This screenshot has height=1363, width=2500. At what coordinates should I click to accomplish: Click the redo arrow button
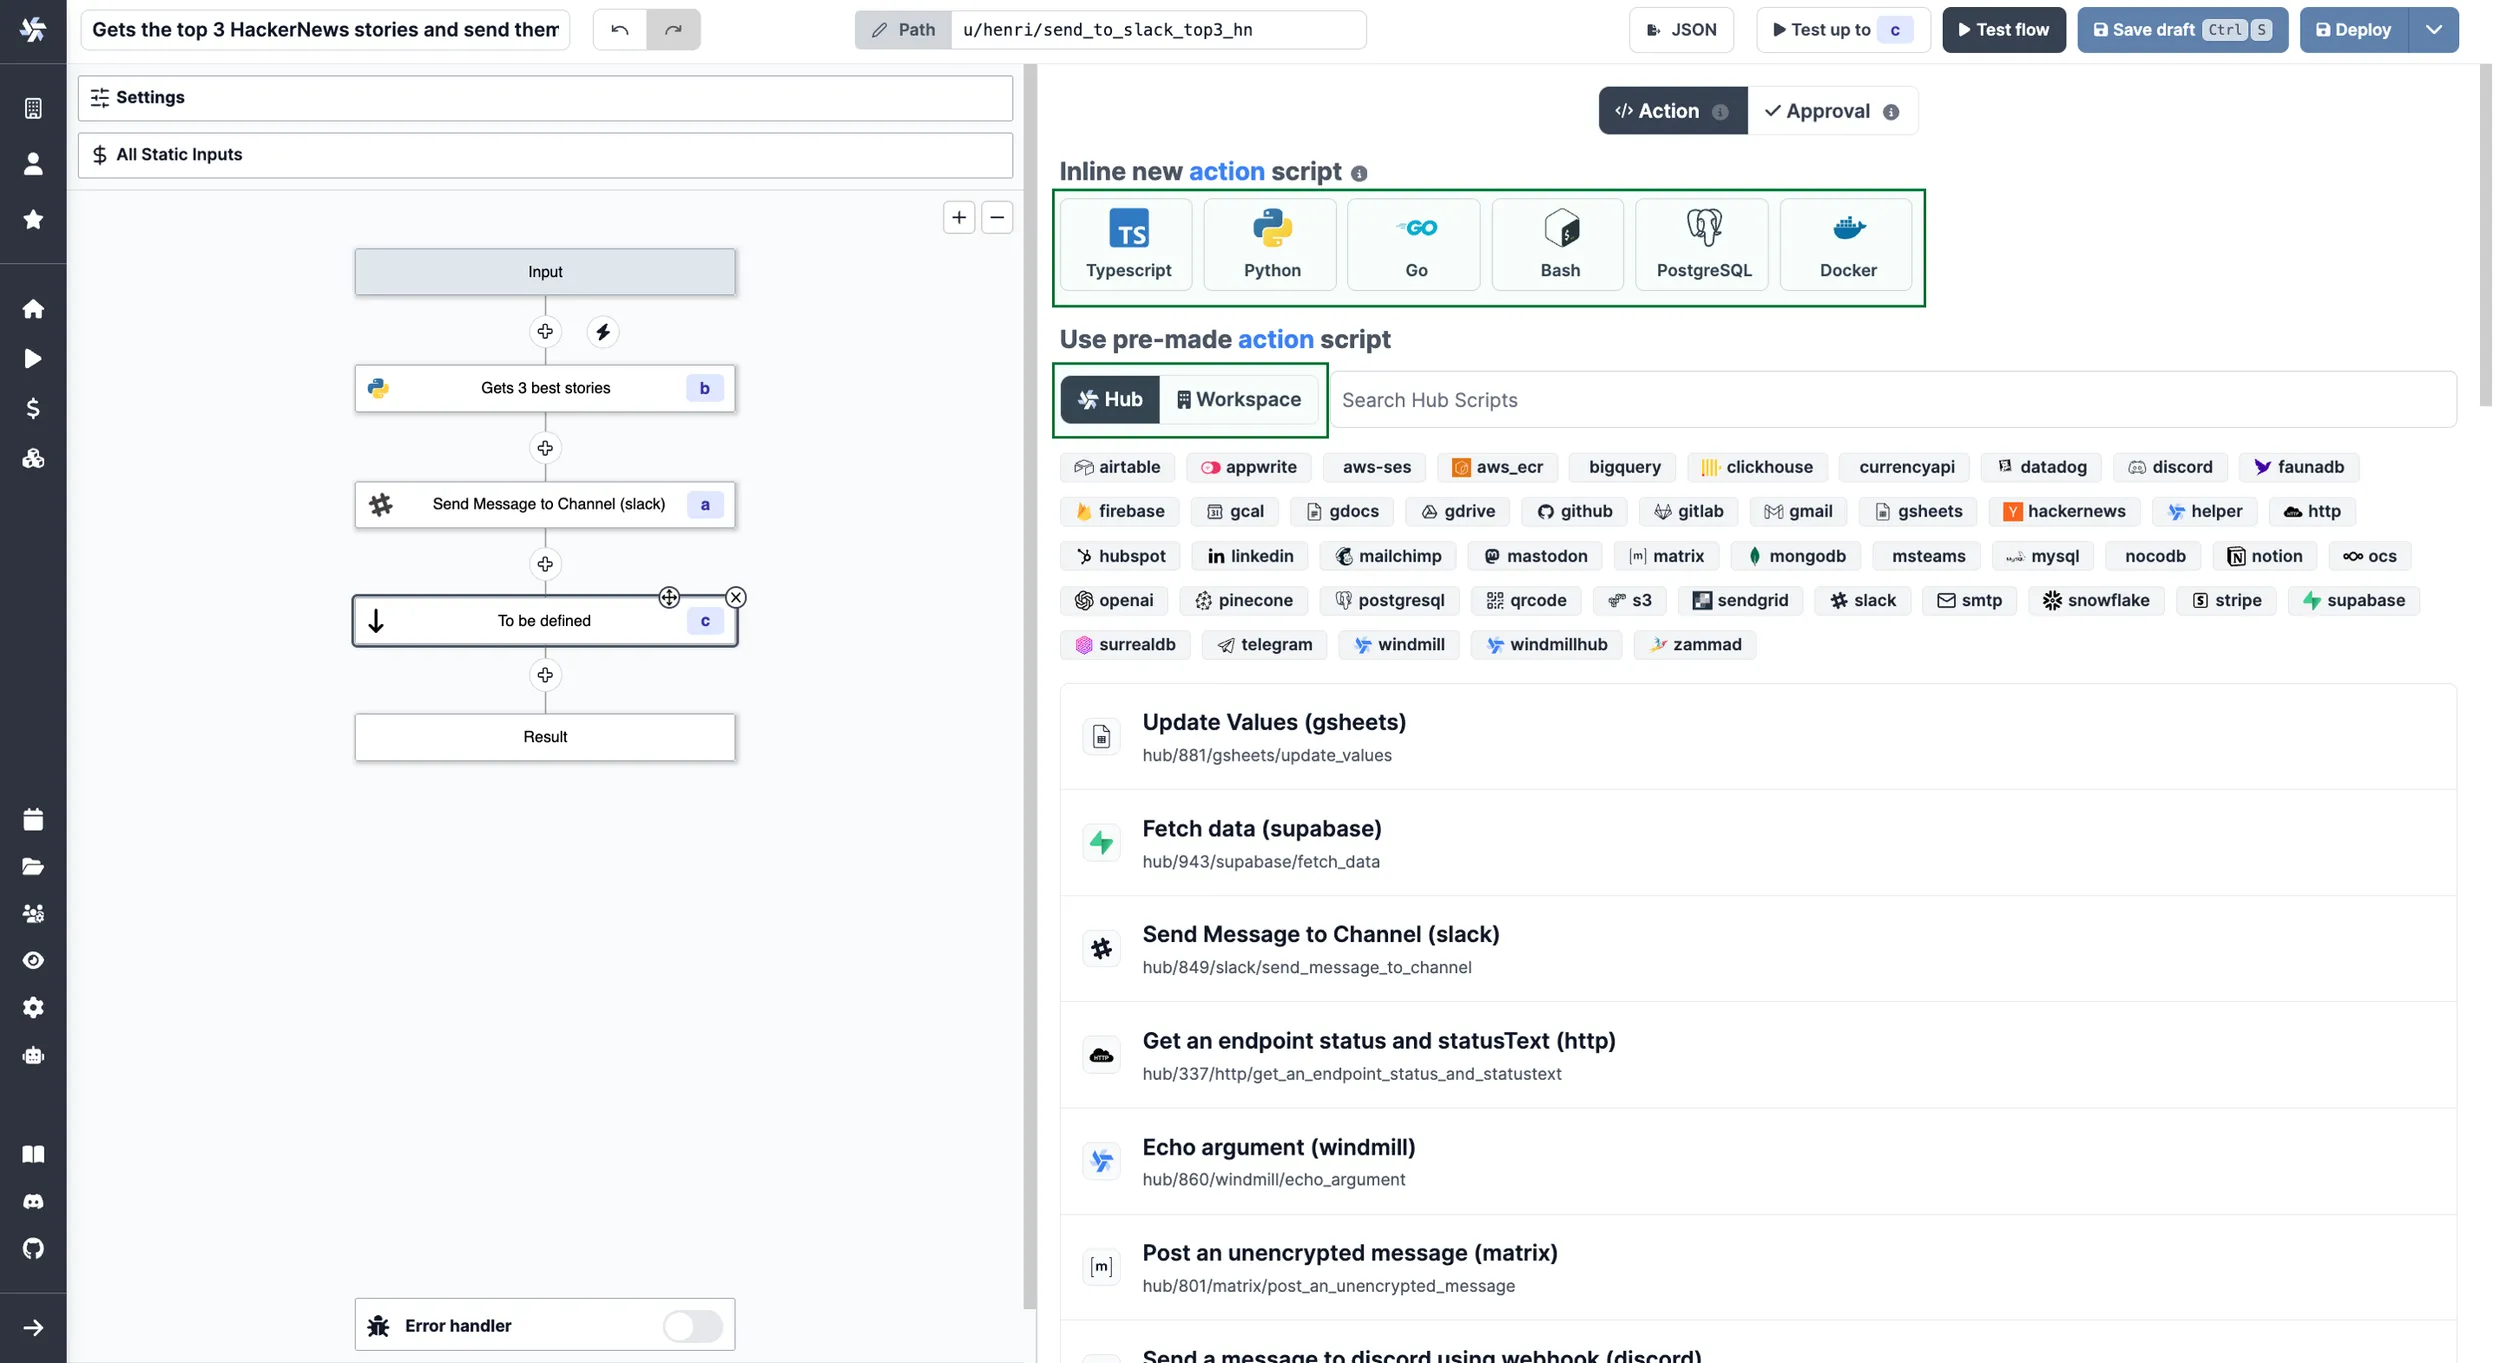pos(673,30)
